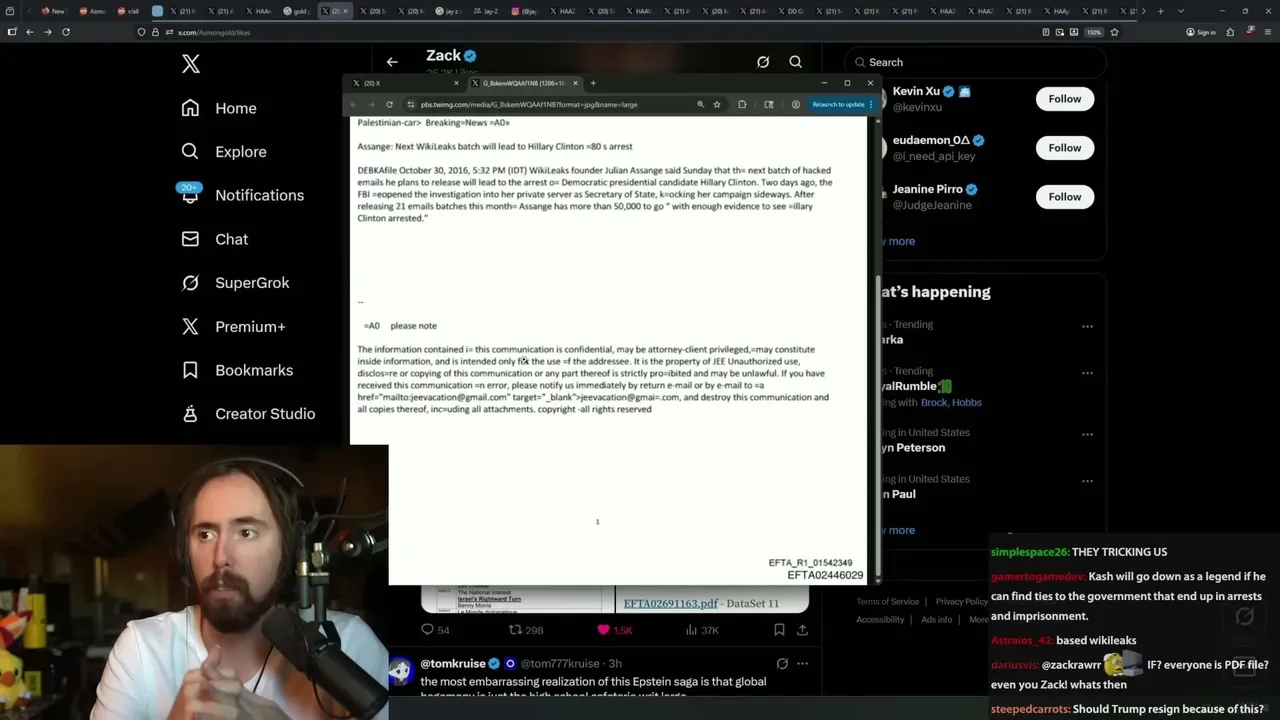Open @tomkruise profile avatar
The width and height of the screenshot is (1280, 720).
coord(401,670)
